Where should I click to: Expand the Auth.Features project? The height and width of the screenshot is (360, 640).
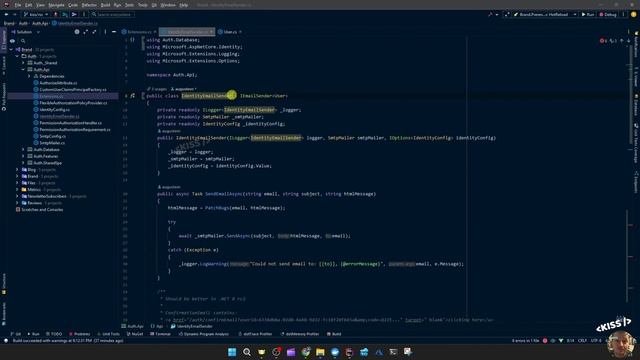[23, 156]
